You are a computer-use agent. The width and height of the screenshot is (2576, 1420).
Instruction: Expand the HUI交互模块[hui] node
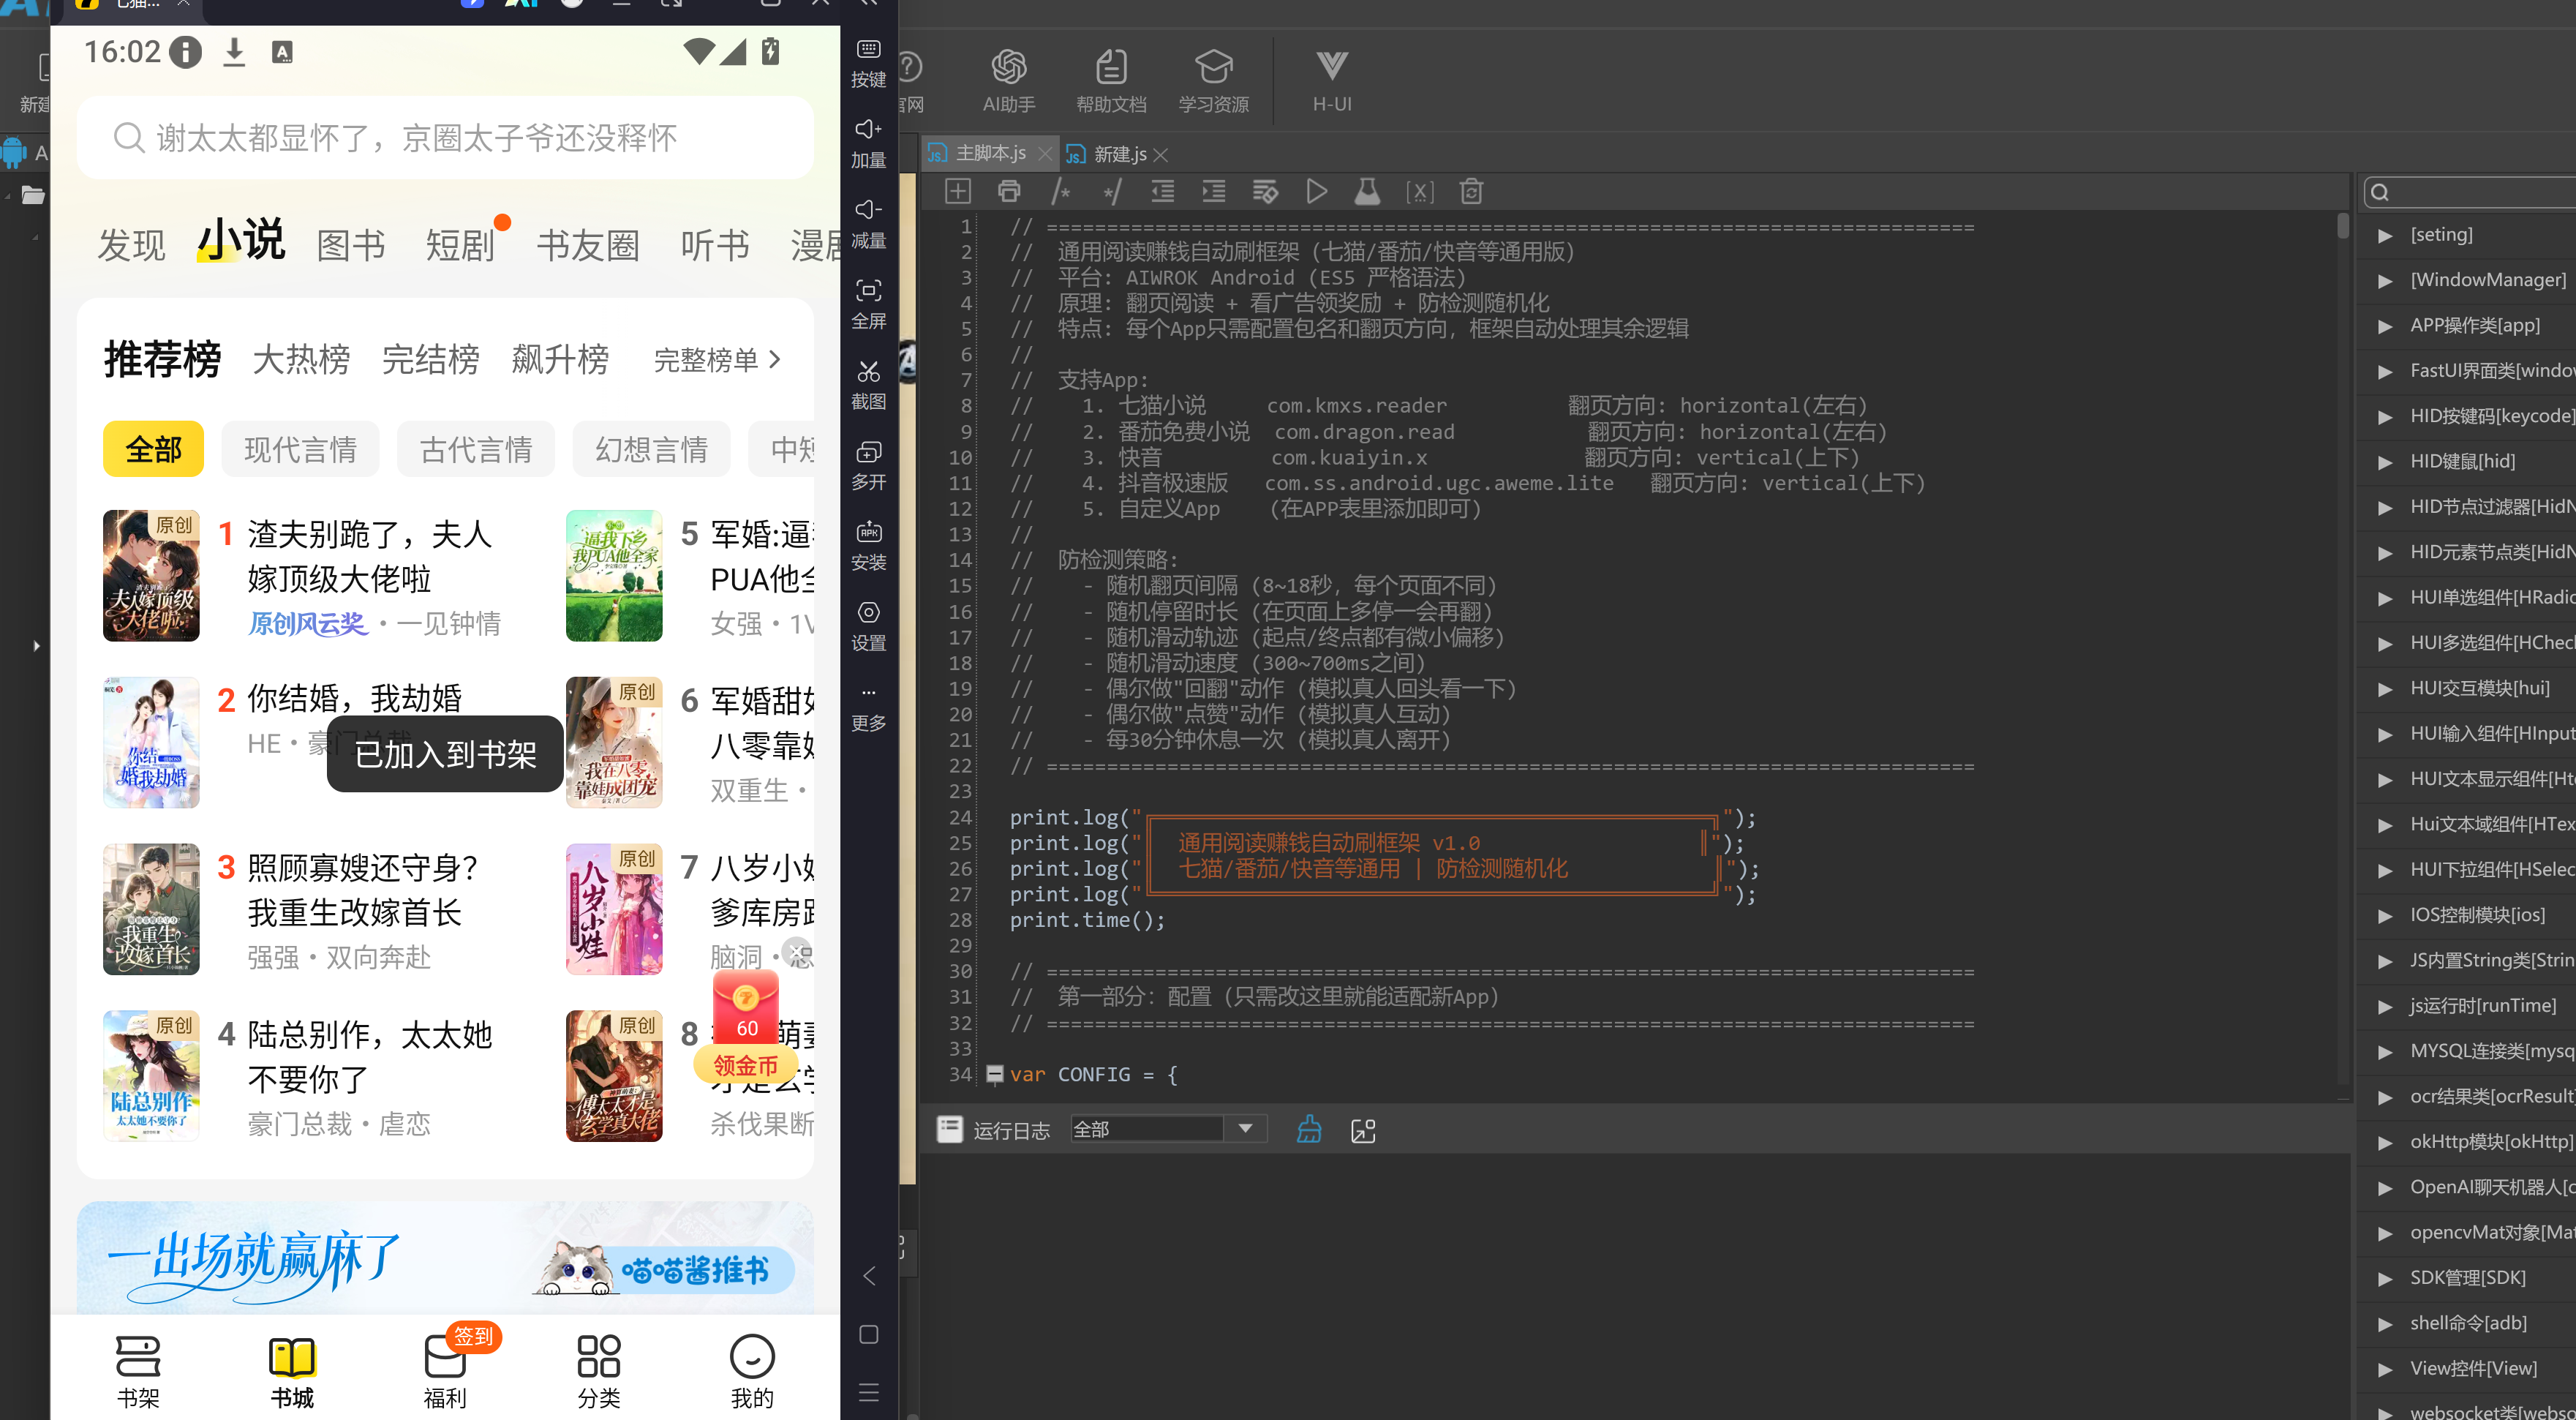point(2385,688)
